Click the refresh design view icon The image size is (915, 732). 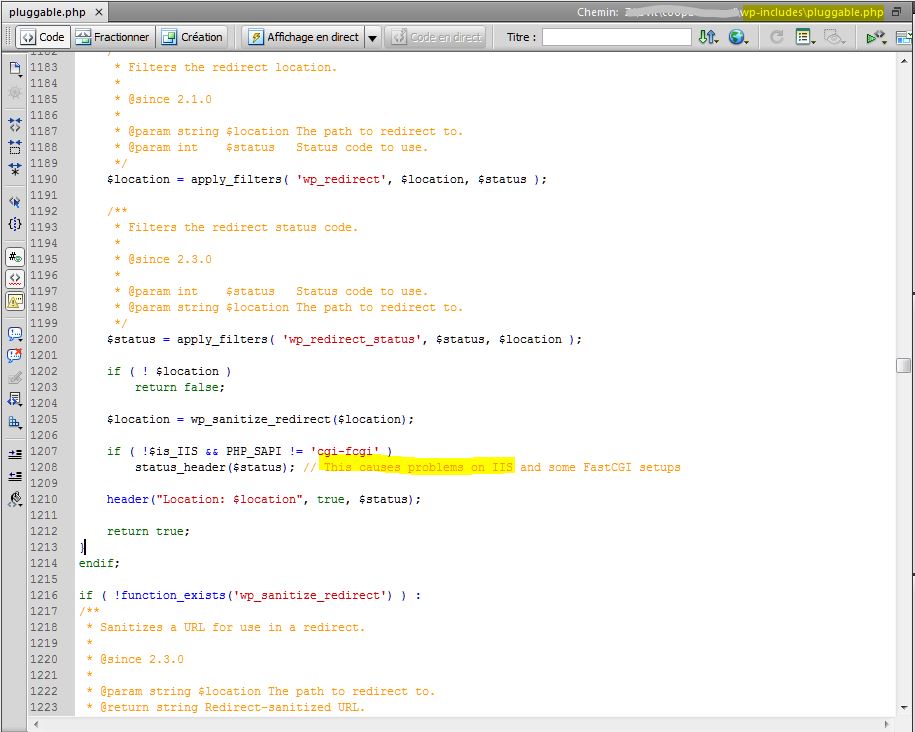point(776,37)
